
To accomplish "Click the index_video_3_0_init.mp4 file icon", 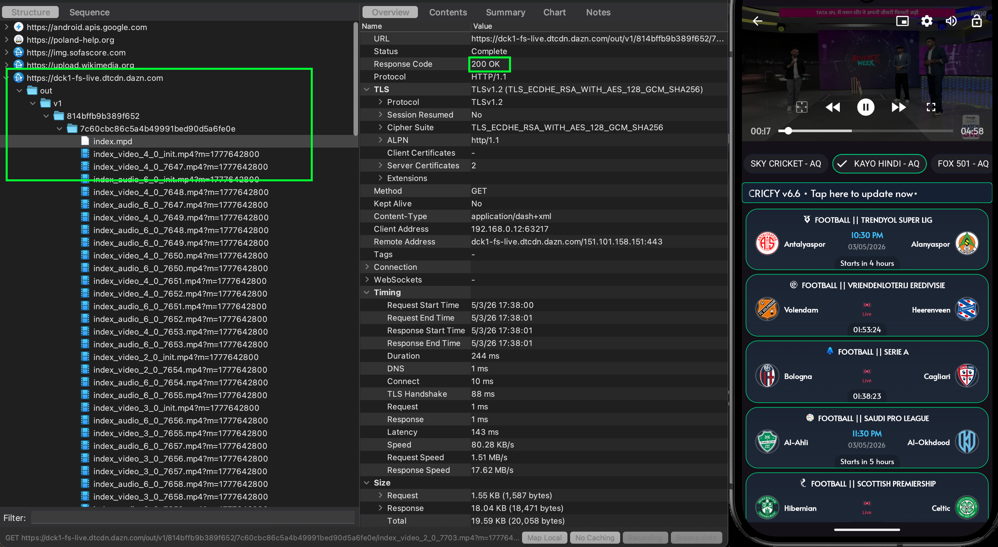I will (85, 408).
